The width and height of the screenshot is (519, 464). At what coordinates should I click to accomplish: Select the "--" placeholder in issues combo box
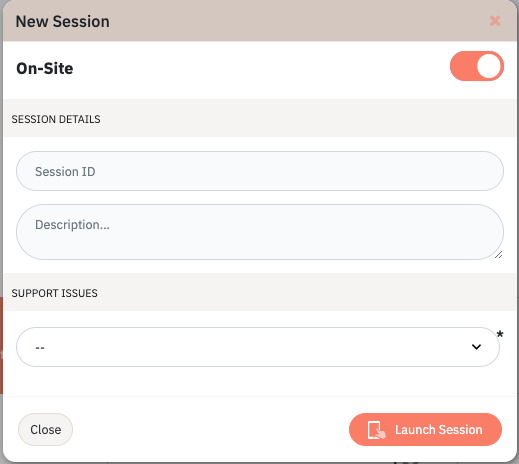(x=40, y=348)
